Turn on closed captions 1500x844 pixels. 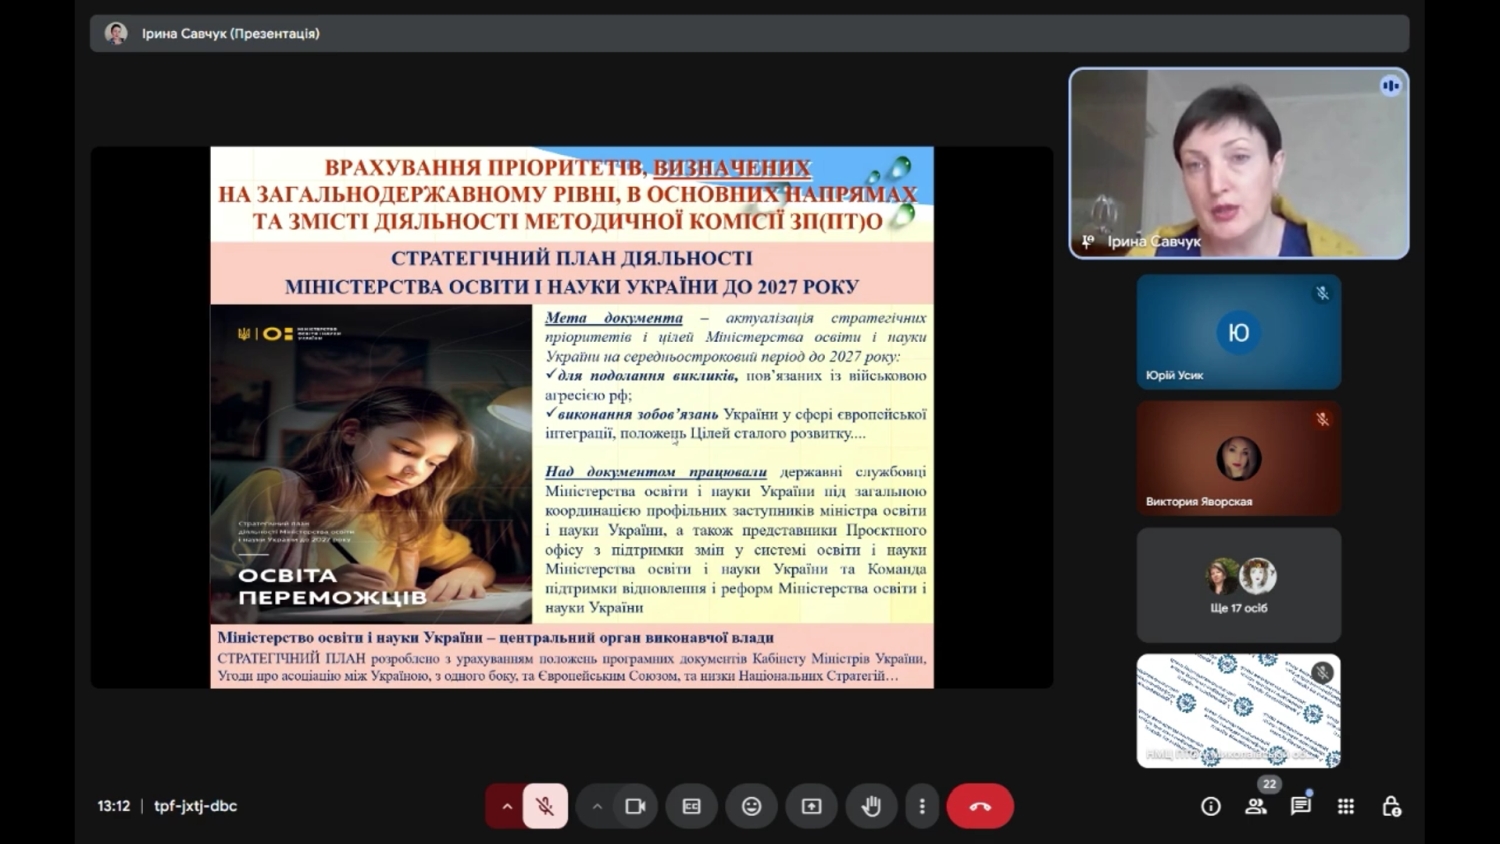click(x=691, y=806)
